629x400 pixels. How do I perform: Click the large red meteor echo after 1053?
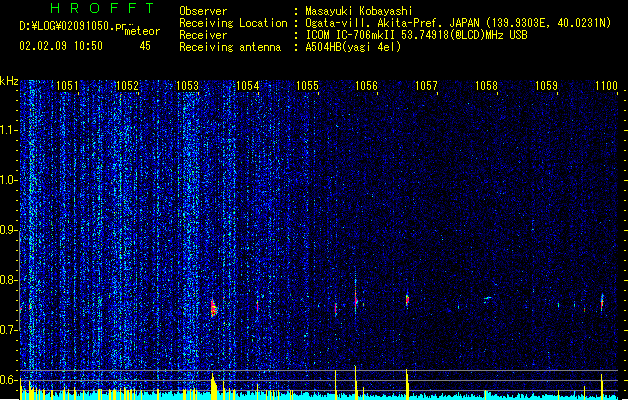click(213, 308)
